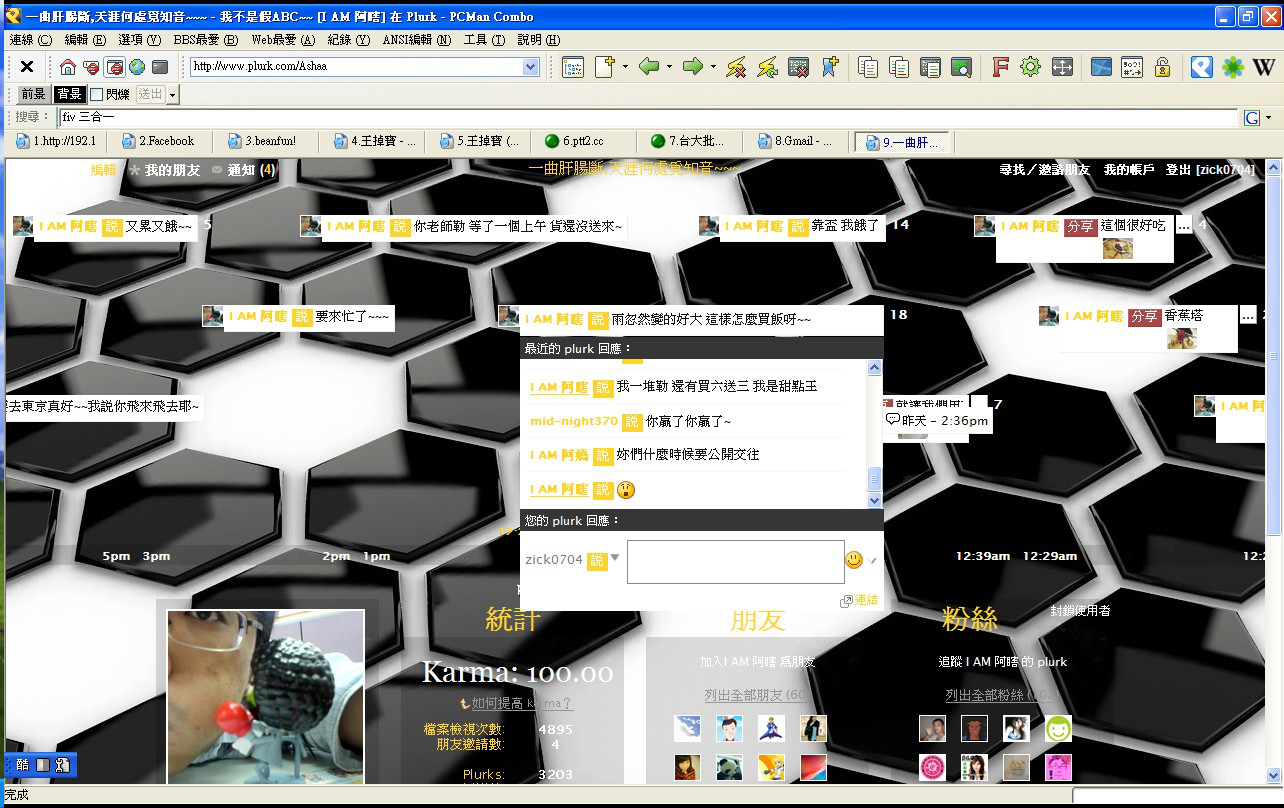Click the Wikipedia W icon
Screen dimensions: 1284x808
point(1264,67)
